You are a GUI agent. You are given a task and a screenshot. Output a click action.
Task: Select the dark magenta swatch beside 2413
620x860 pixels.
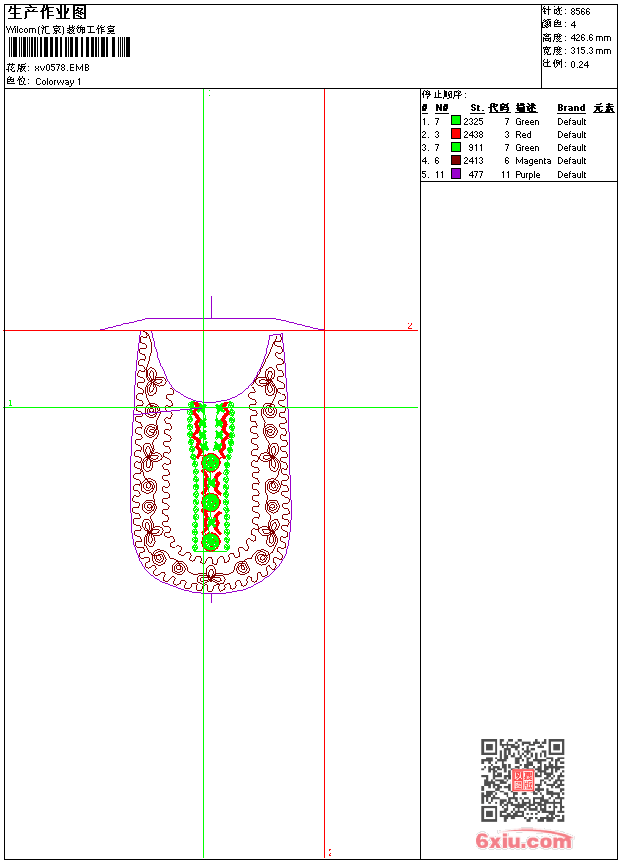tap(455, 160)
